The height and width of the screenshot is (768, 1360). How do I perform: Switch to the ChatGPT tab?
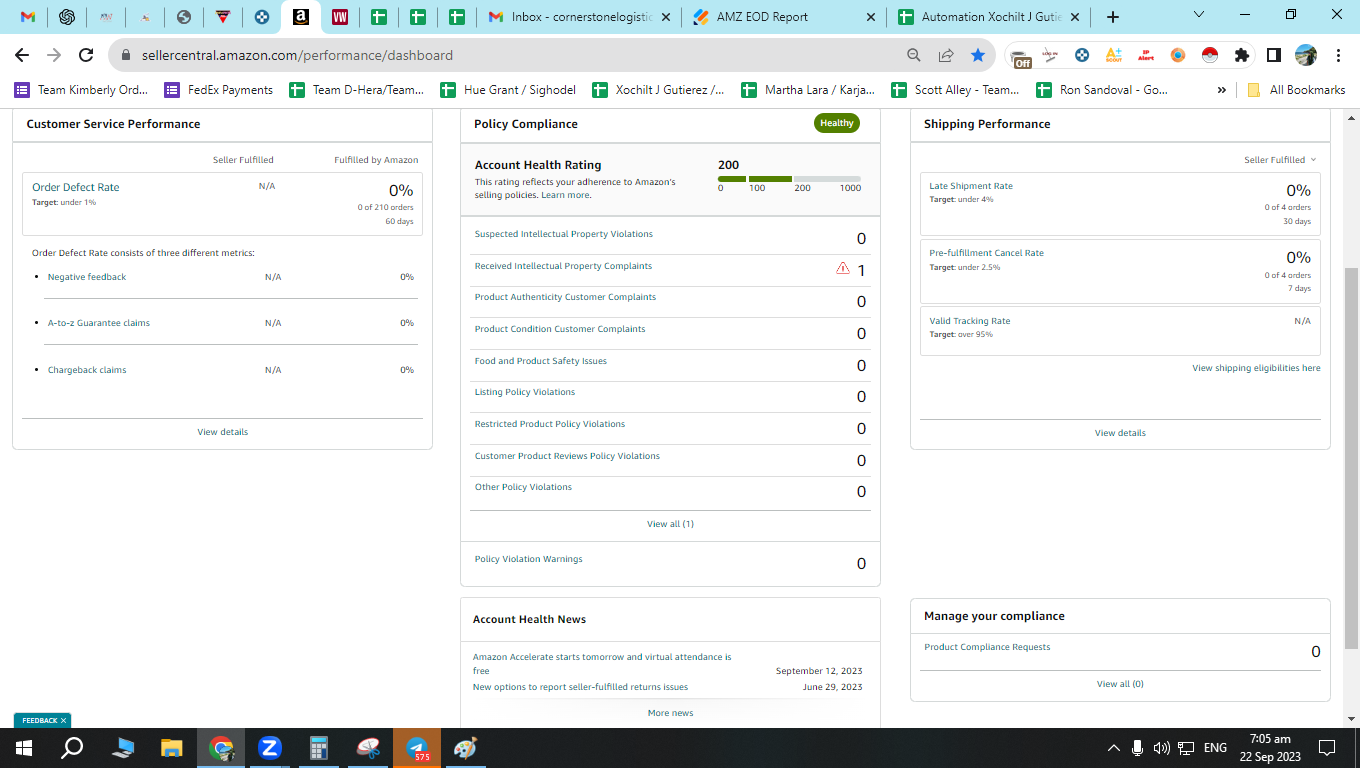pyautogui.click(x=68, y=17)
